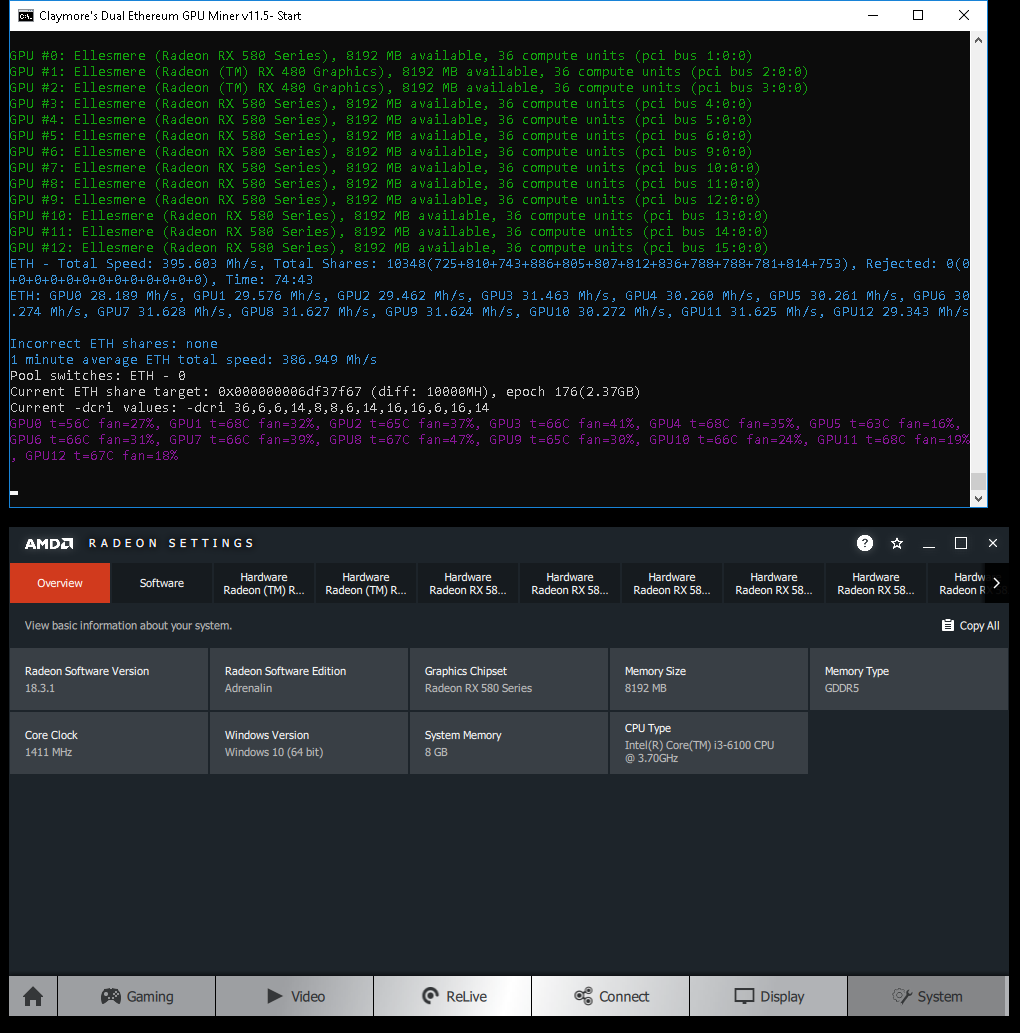Click the 'Pool switches: ETH - 0' line
The image size is (1020, 1033).
[x=98, y=376]
